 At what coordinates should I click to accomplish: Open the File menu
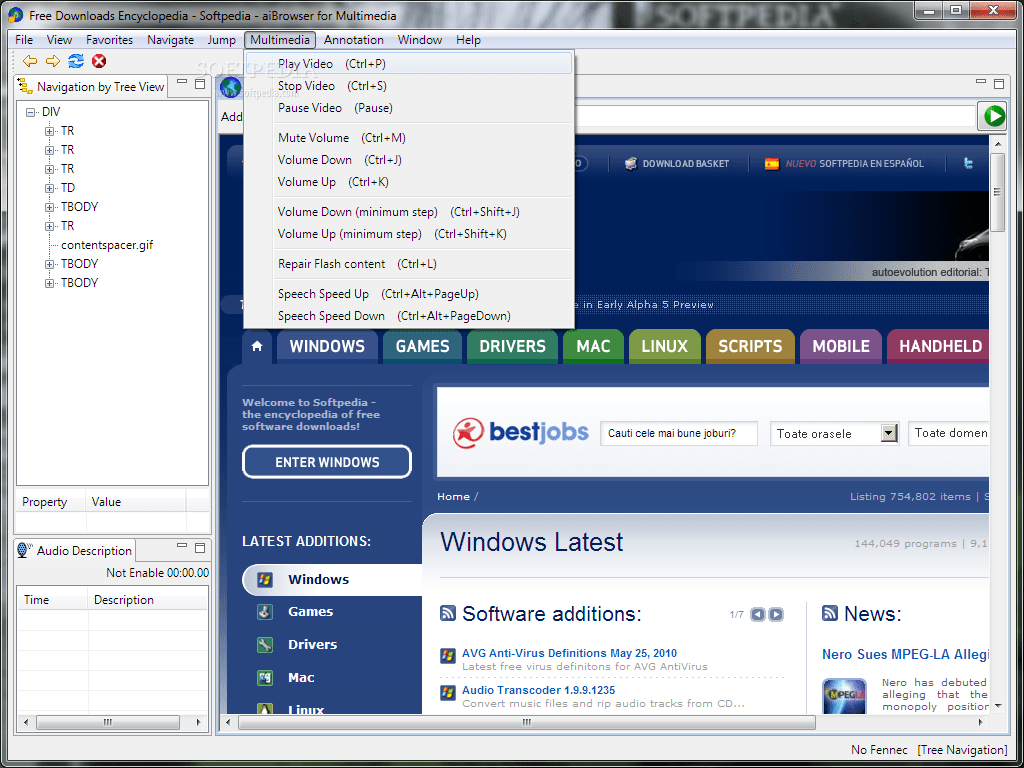coord(24,40)
